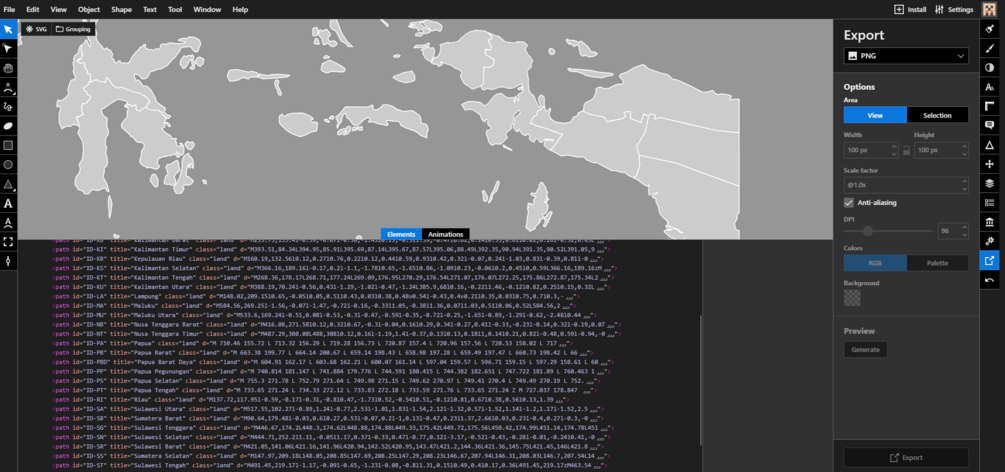Click the Export button

[x=906, y=458]
